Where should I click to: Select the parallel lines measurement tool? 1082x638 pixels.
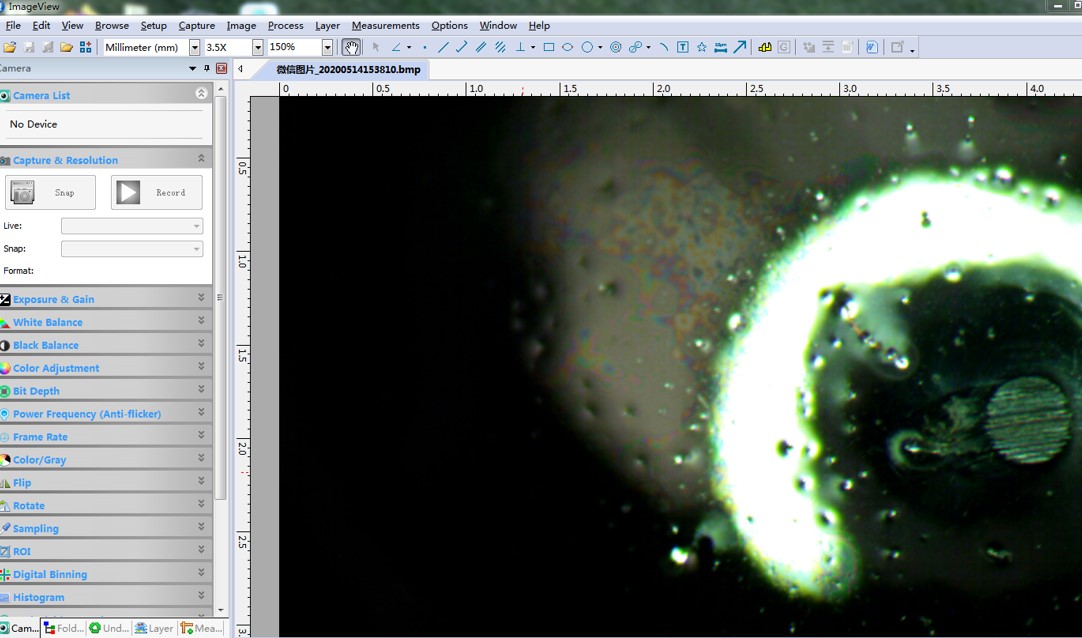pyautogui.click(x=481, y=47)
